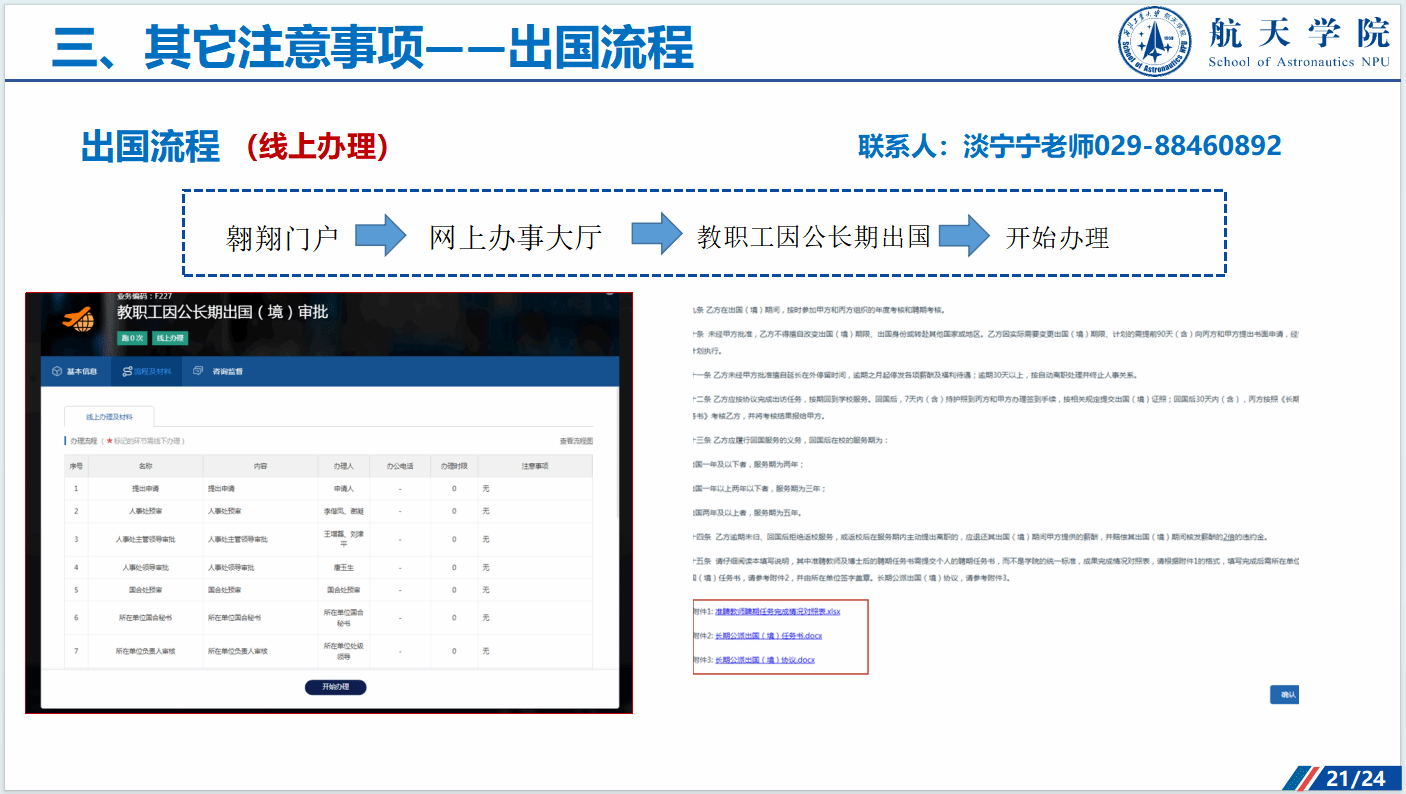The height and width of the screenshot is (794, 1406).
Task: Click the flow icon beside 流程及材料
Action: pyautogui.click(x=127, y=371)
